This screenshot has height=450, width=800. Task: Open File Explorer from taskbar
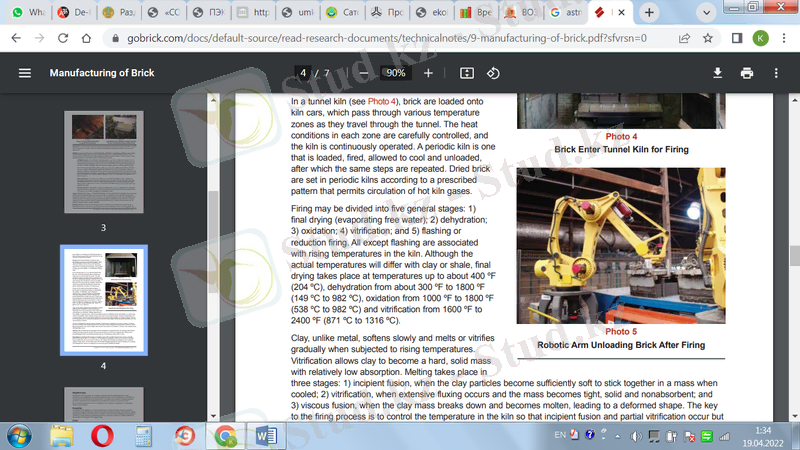pos(62,437)
